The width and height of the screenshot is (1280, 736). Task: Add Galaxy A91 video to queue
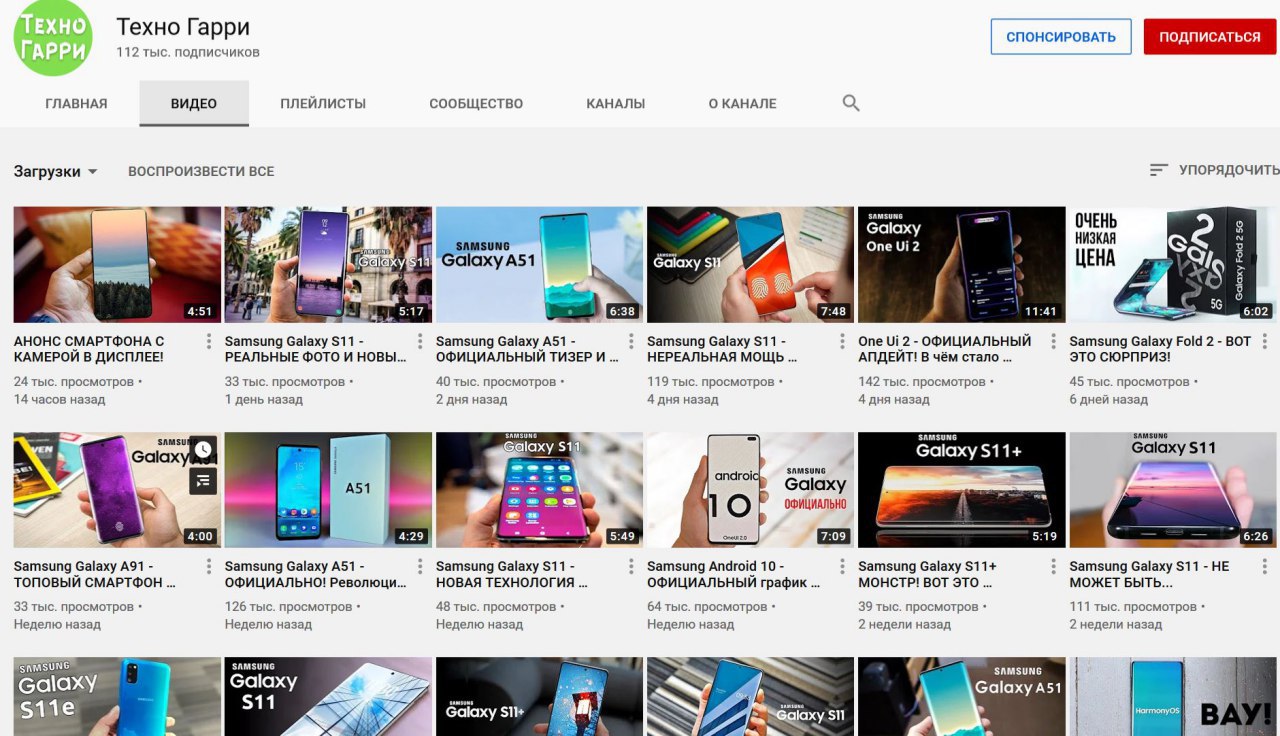[x=203, y=481]
